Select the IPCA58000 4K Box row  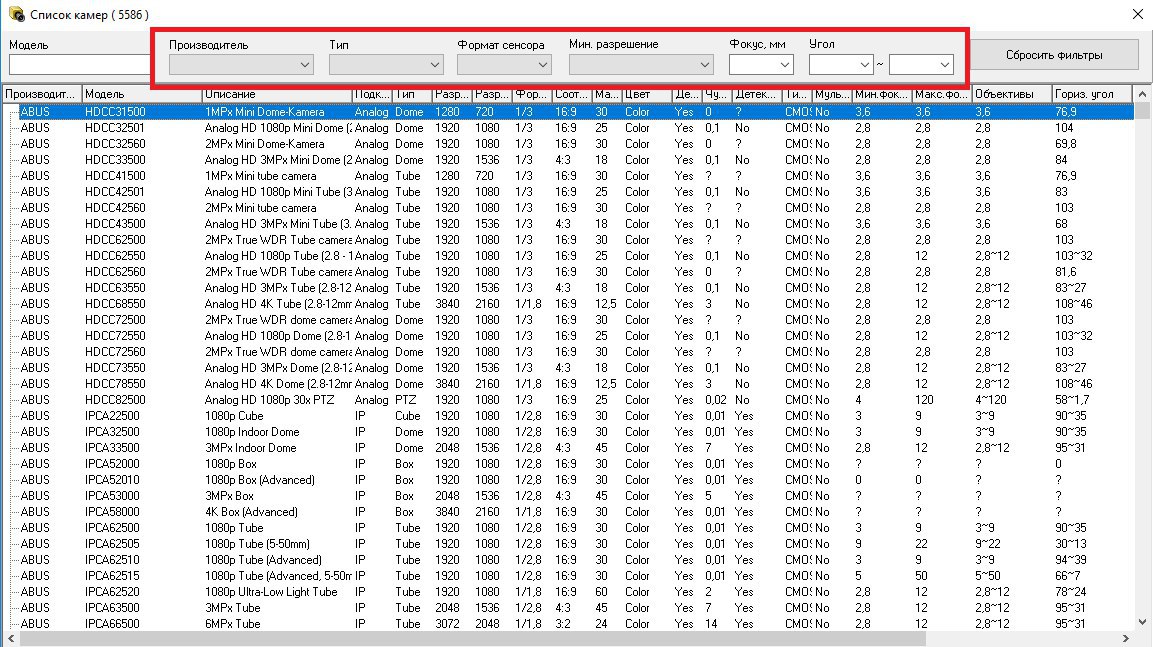coord(575,512)
